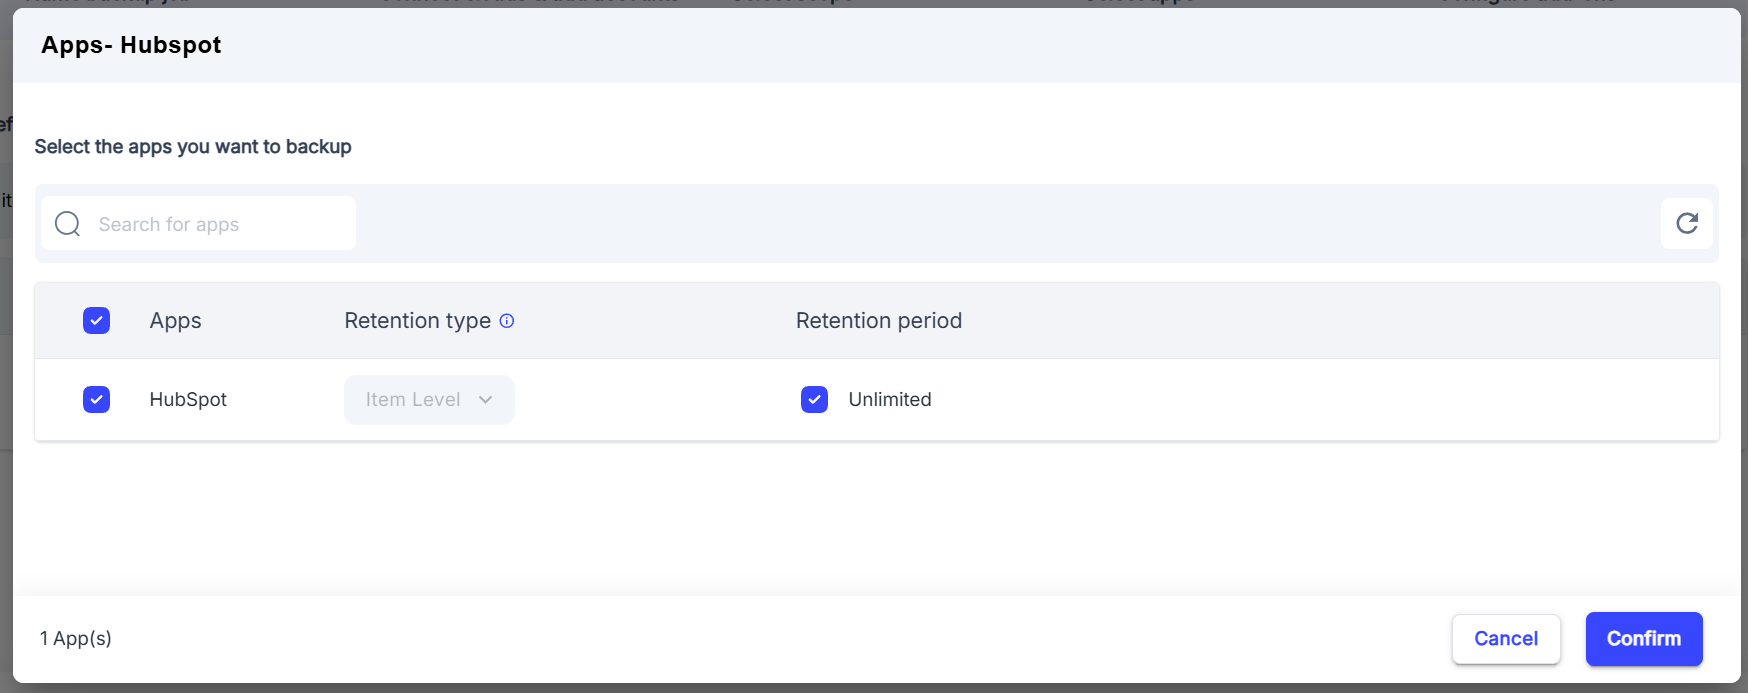
Task: Toggle the select-all Apps header checkbox
Action: coord(96,321)
